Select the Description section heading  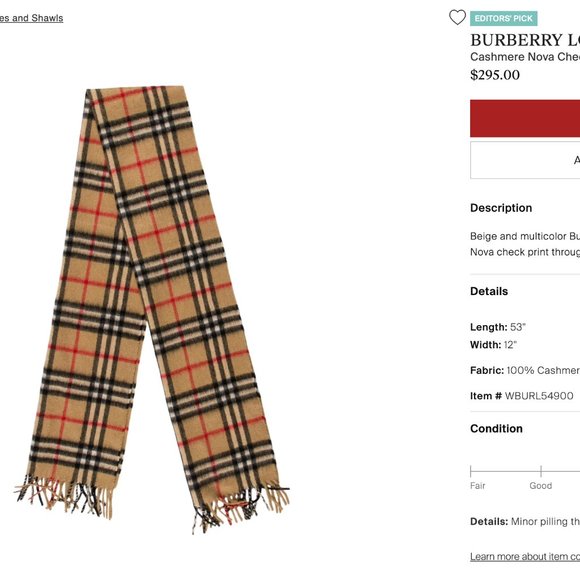501,208
